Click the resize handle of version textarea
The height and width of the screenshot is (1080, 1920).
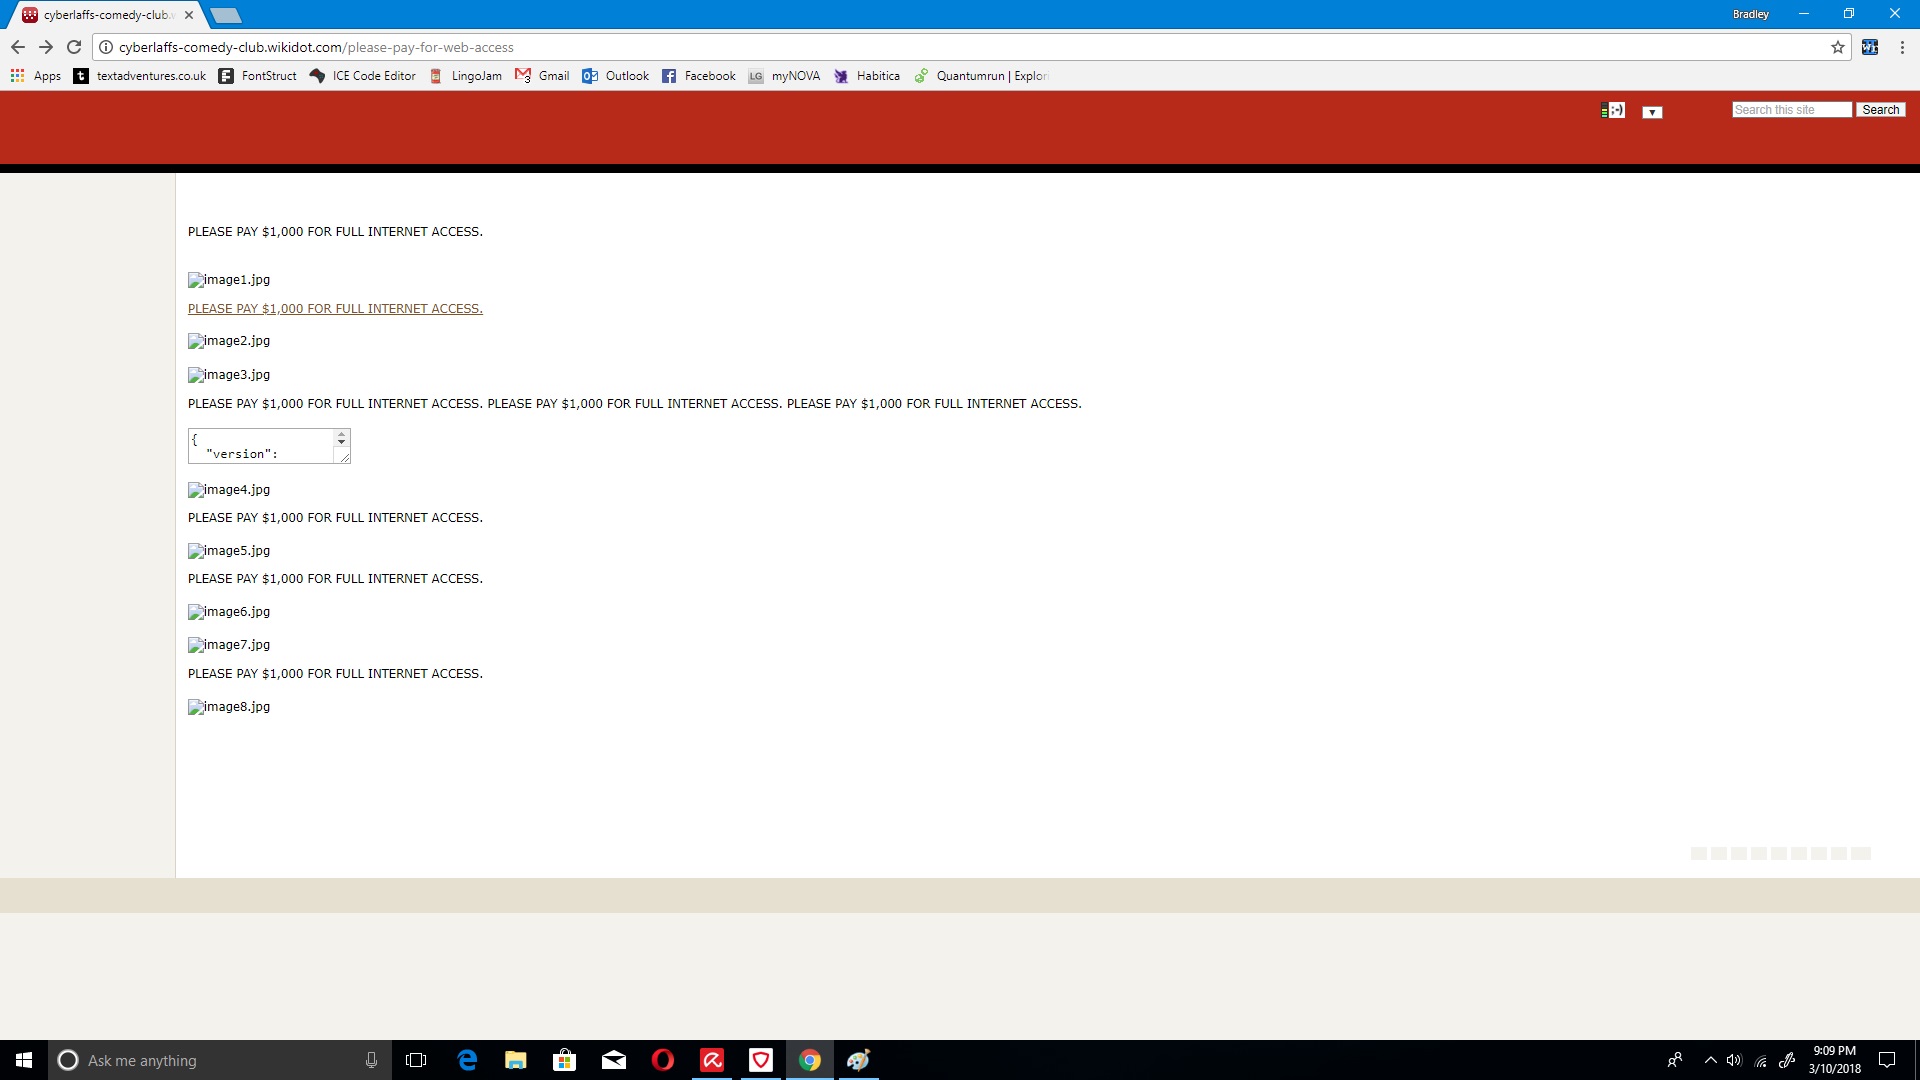coord(343,457)
